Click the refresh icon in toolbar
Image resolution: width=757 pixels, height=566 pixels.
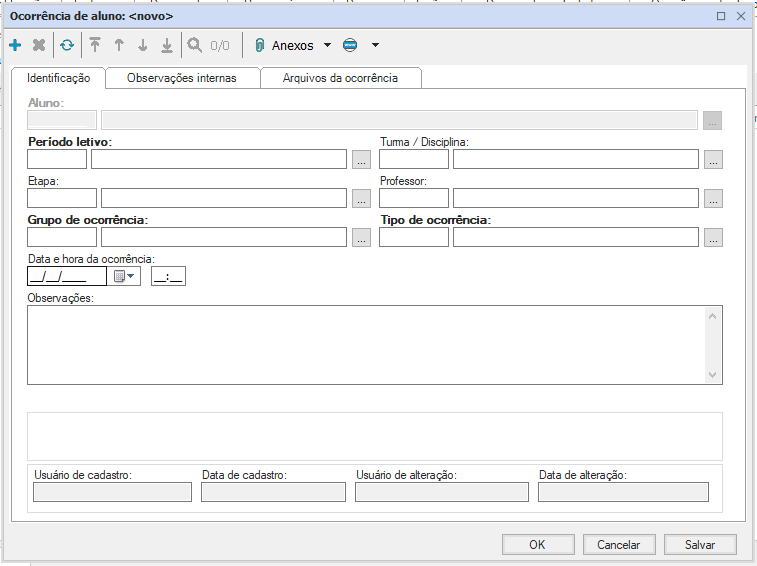tap(67, 45)
